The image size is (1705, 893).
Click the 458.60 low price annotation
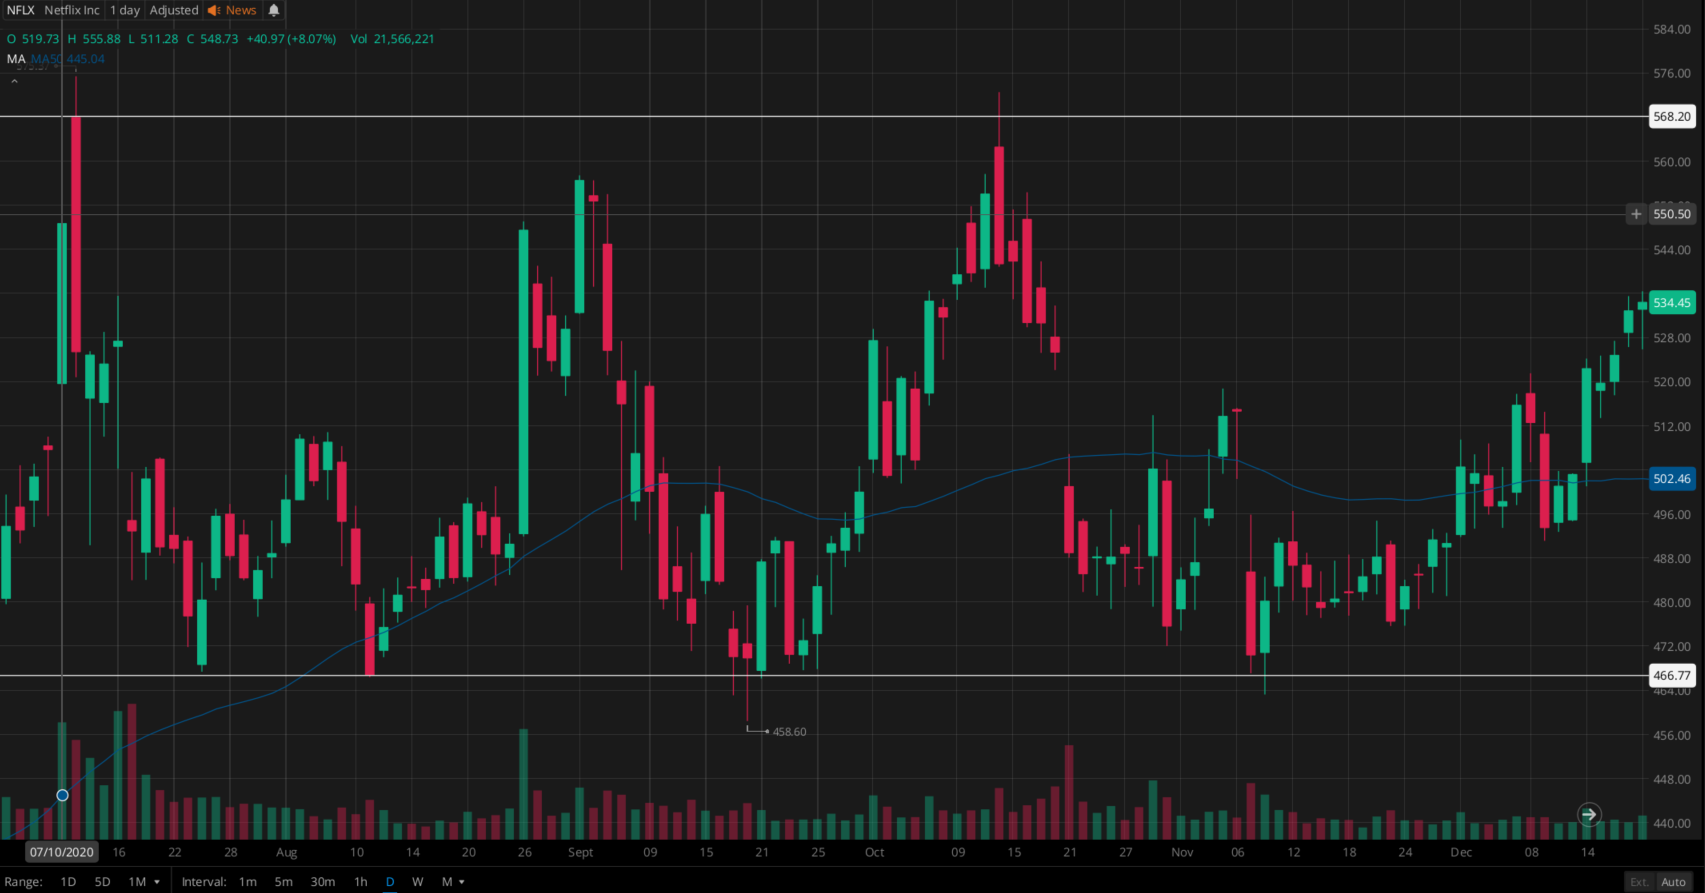coord(789,732)
